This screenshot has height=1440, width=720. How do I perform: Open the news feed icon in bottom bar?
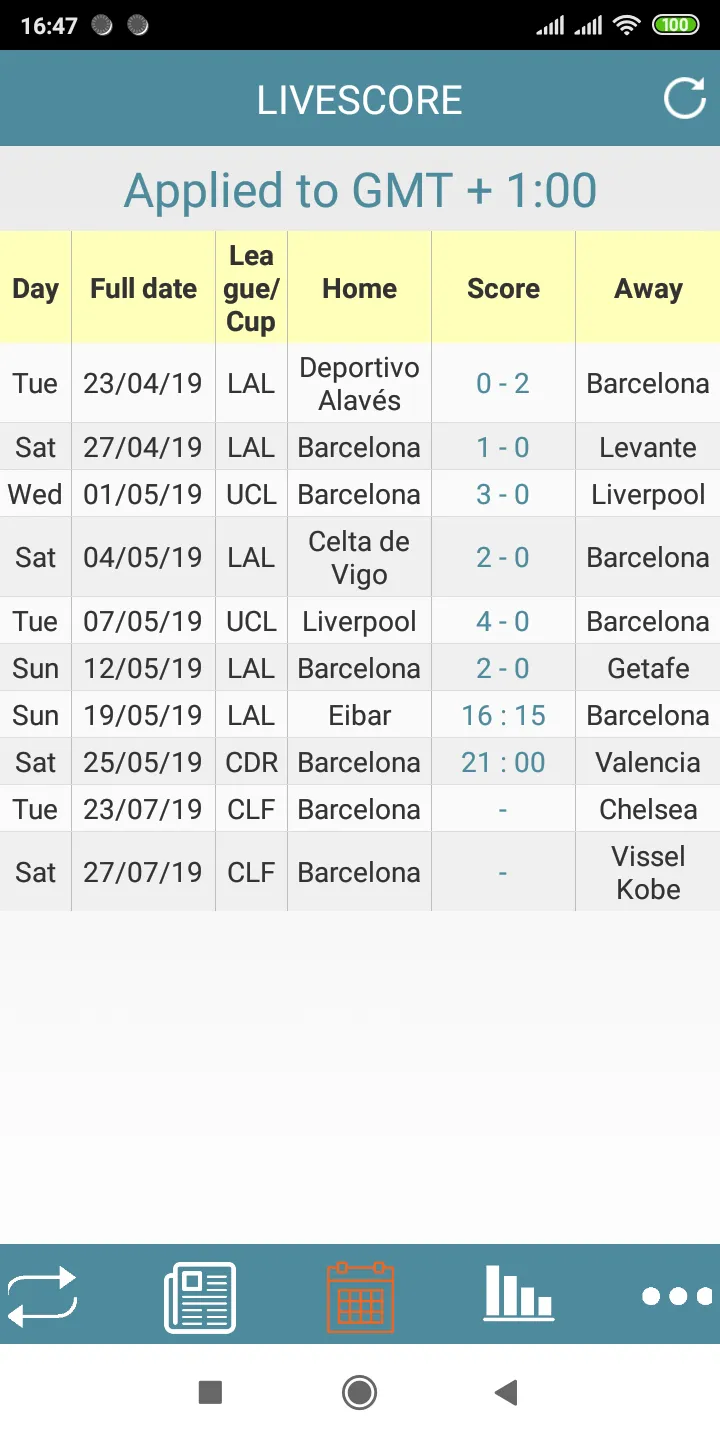200,1297
